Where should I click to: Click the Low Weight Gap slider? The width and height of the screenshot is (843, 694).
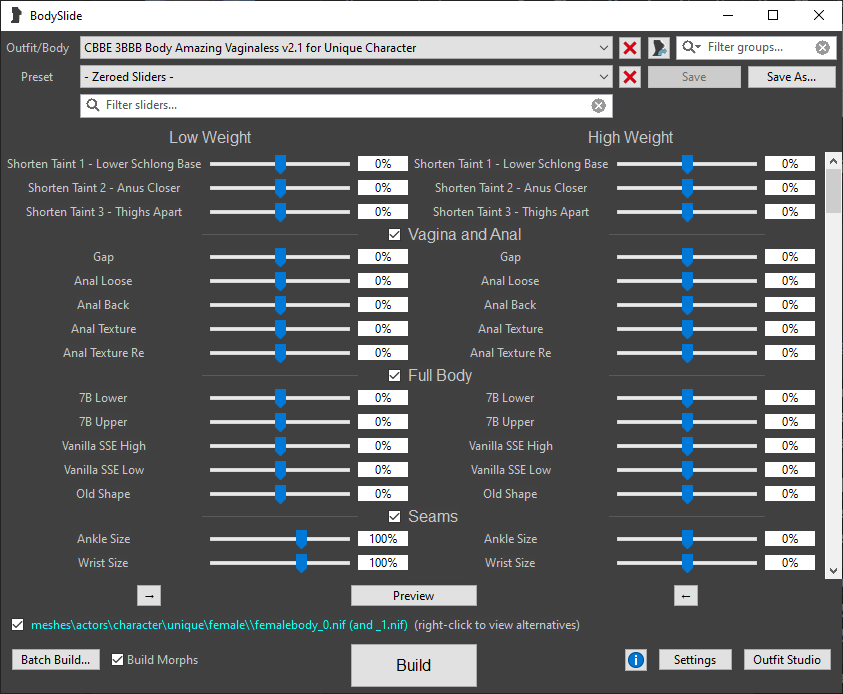click(280, 257)
